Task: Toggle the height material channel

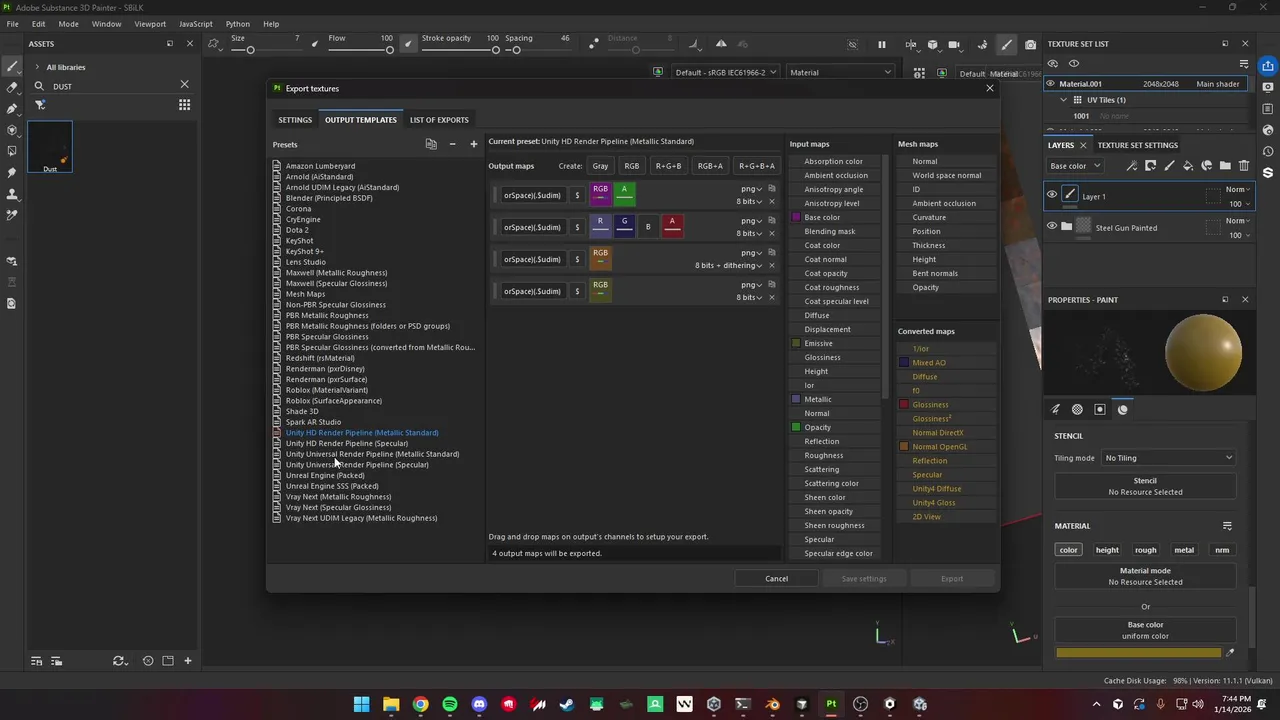Action: coord(1107,550)
